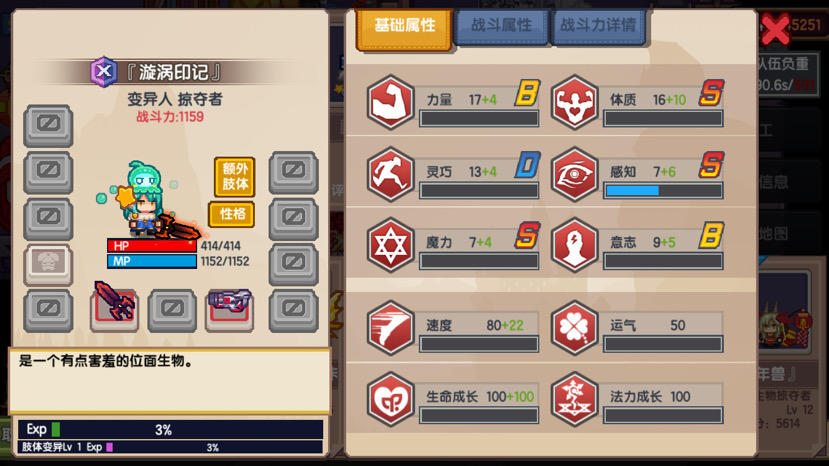Select the 灵巧 dexterity running-figure icon
The image size is (829, 466).
click(391, 174)
